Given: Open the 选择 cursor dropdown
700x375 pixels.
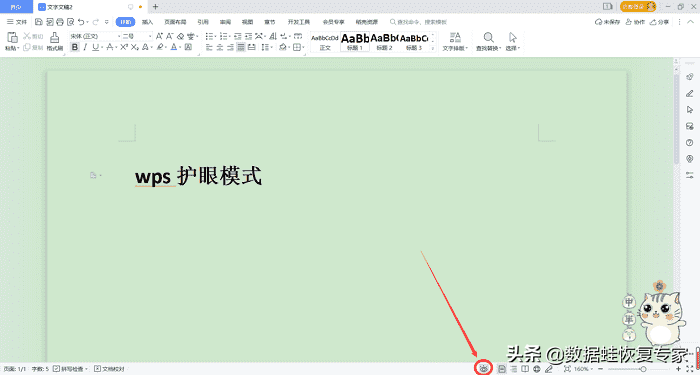Looking at the screenshot, I should [512, 41].
